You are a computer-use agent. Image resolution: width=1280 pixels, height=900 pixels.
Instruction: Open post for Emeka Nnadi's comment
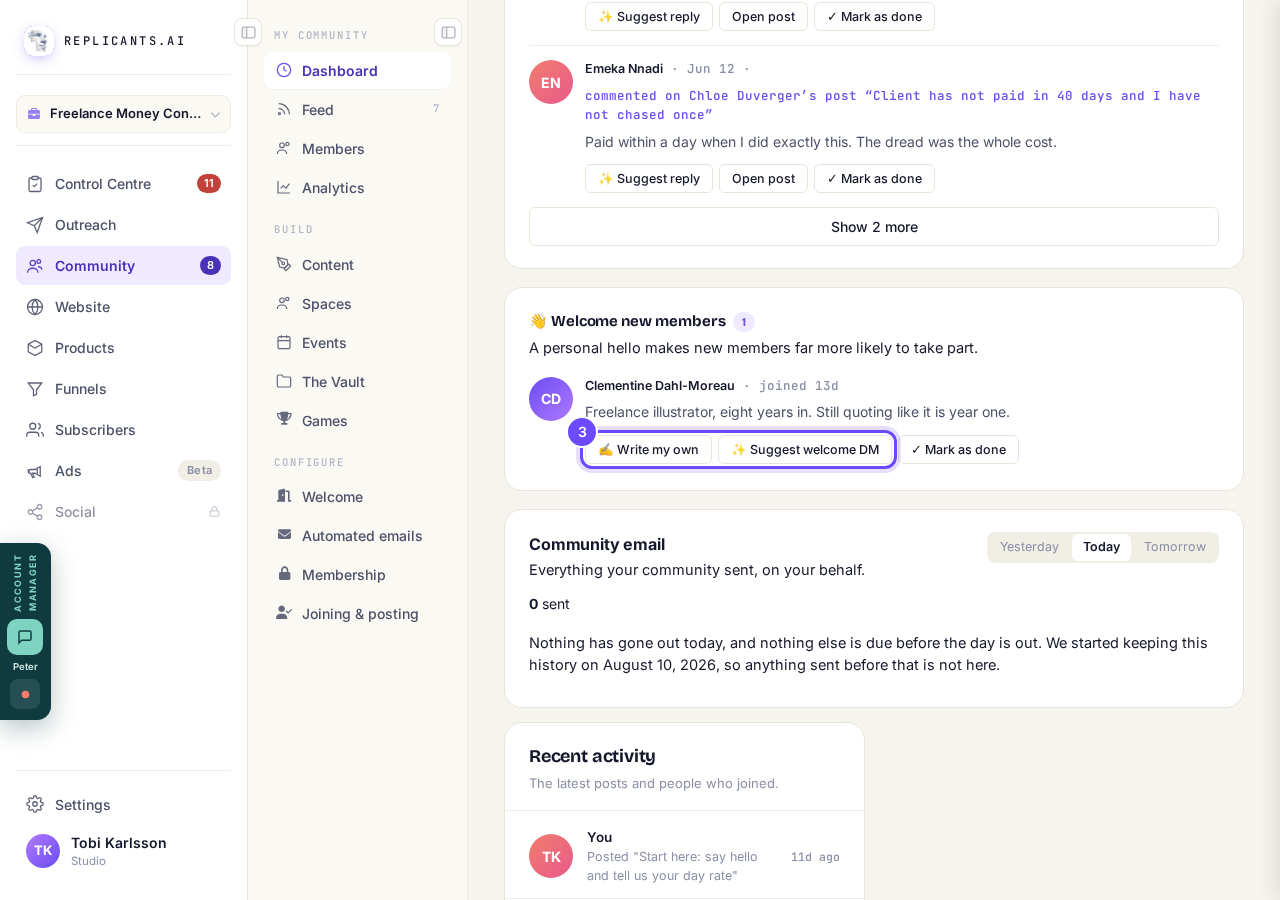click(x=763, y=179)
